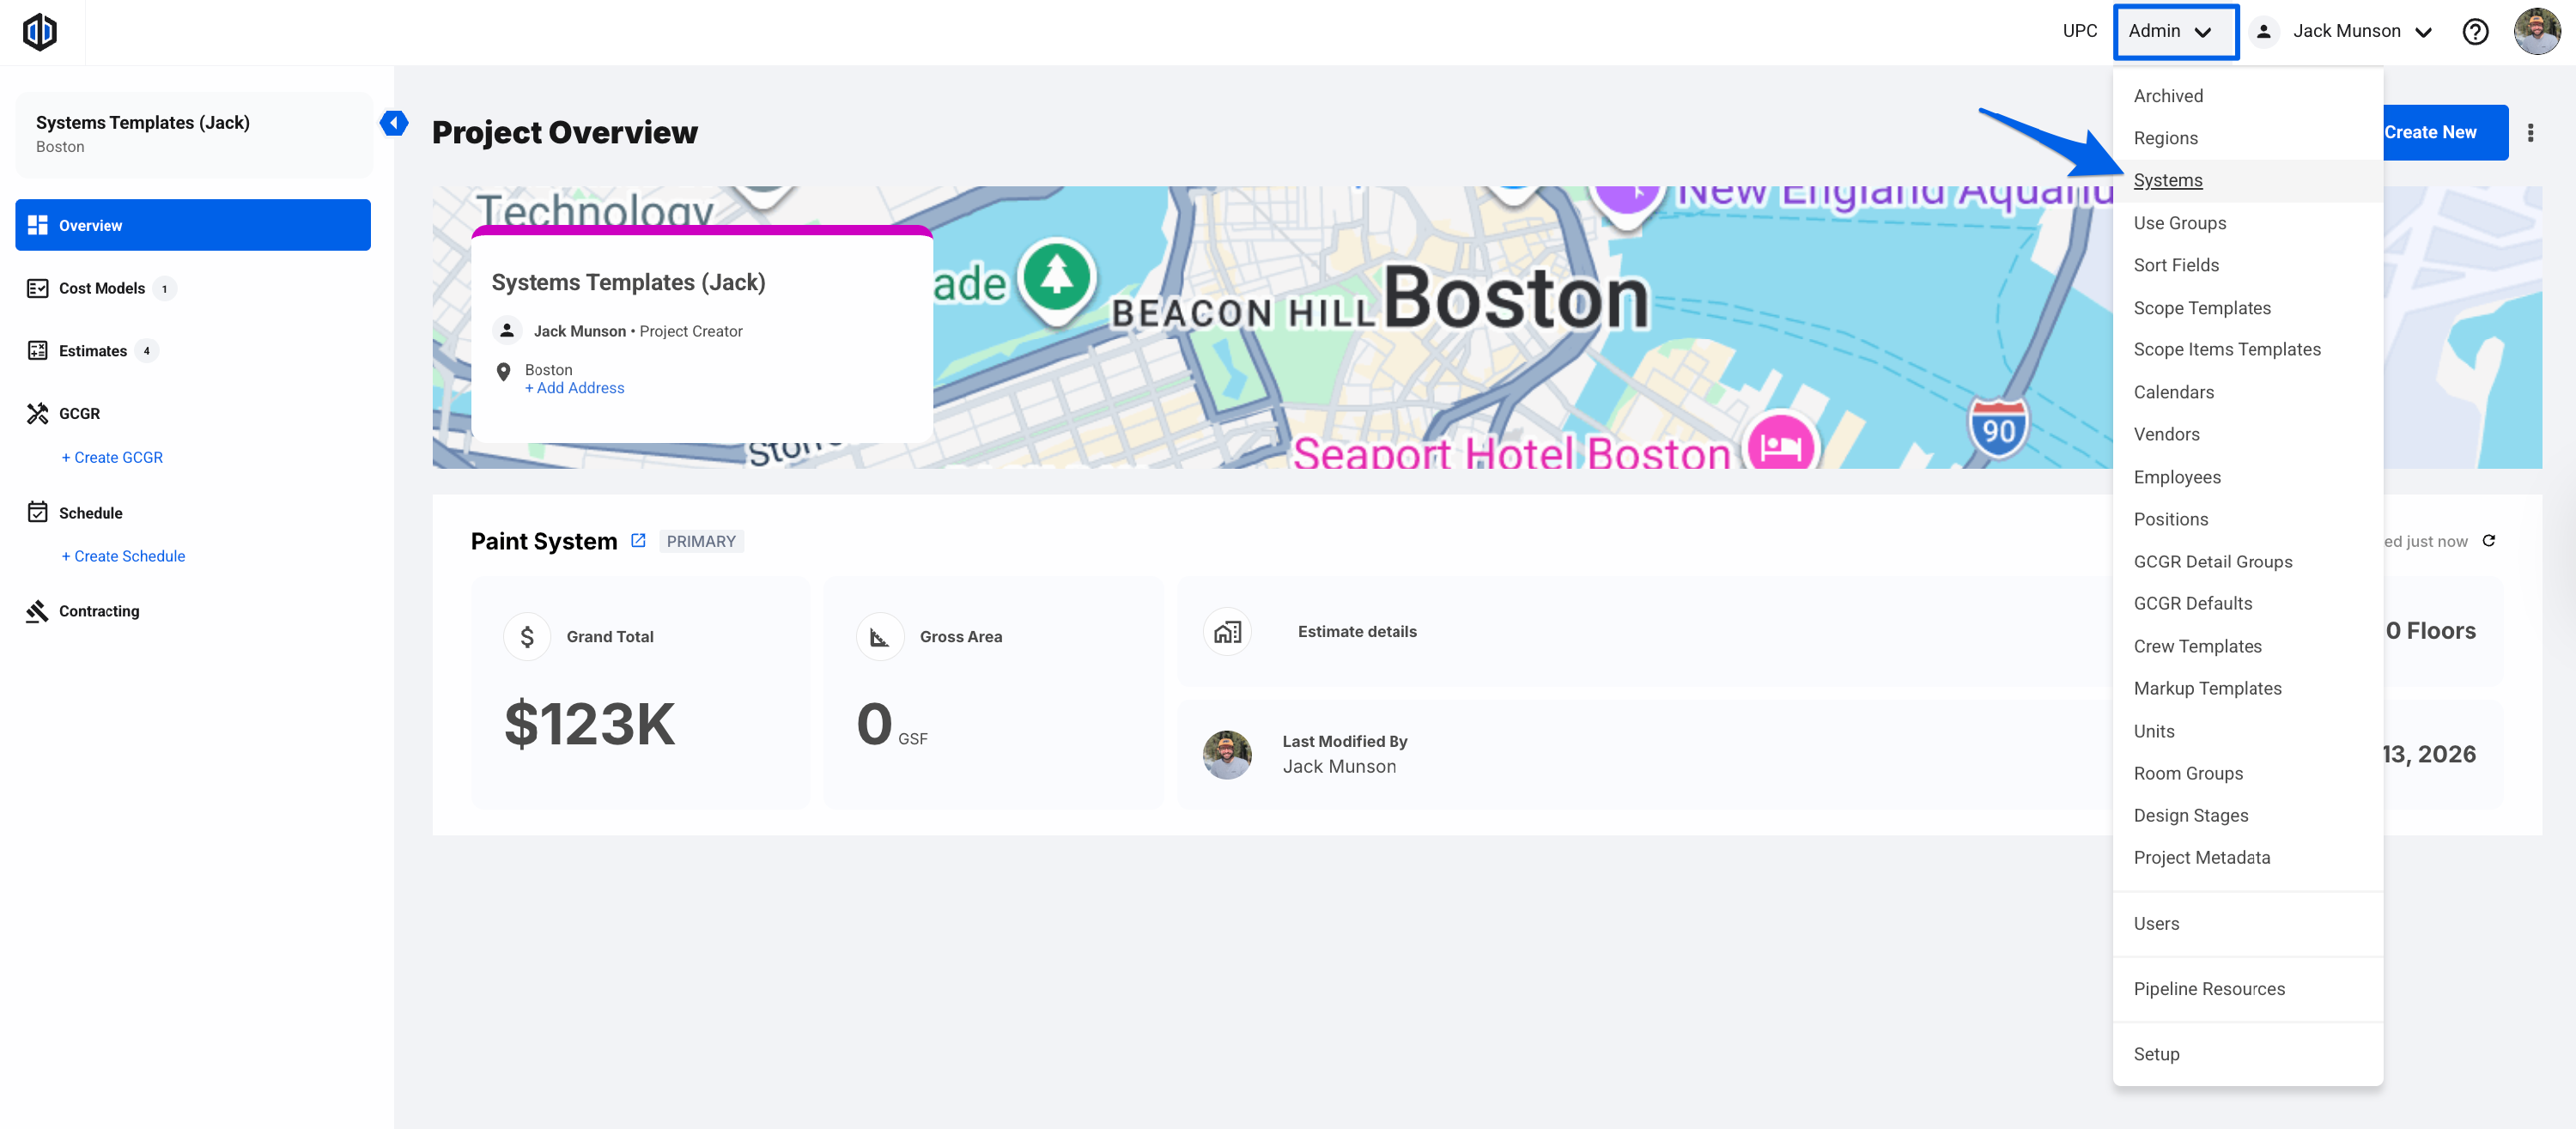Click the green park marker on map

point(1057,274)
